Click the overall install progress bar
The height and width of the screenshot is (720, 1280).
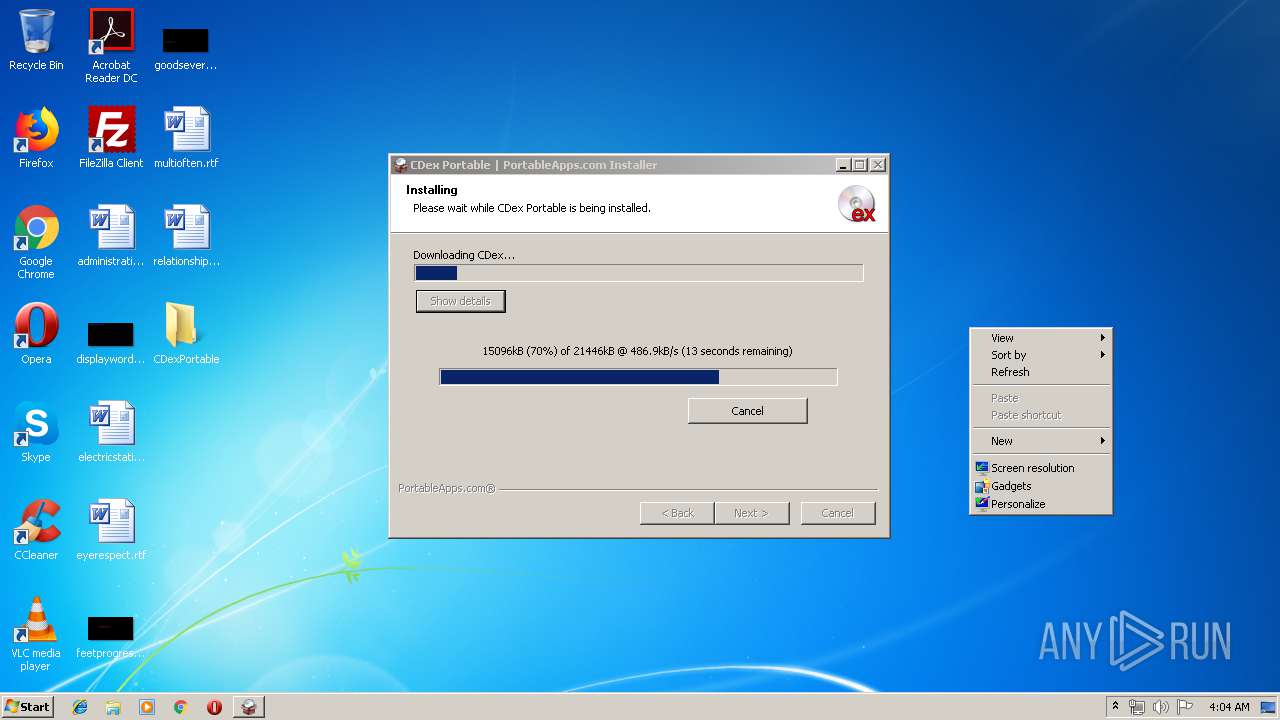point(638,273)
